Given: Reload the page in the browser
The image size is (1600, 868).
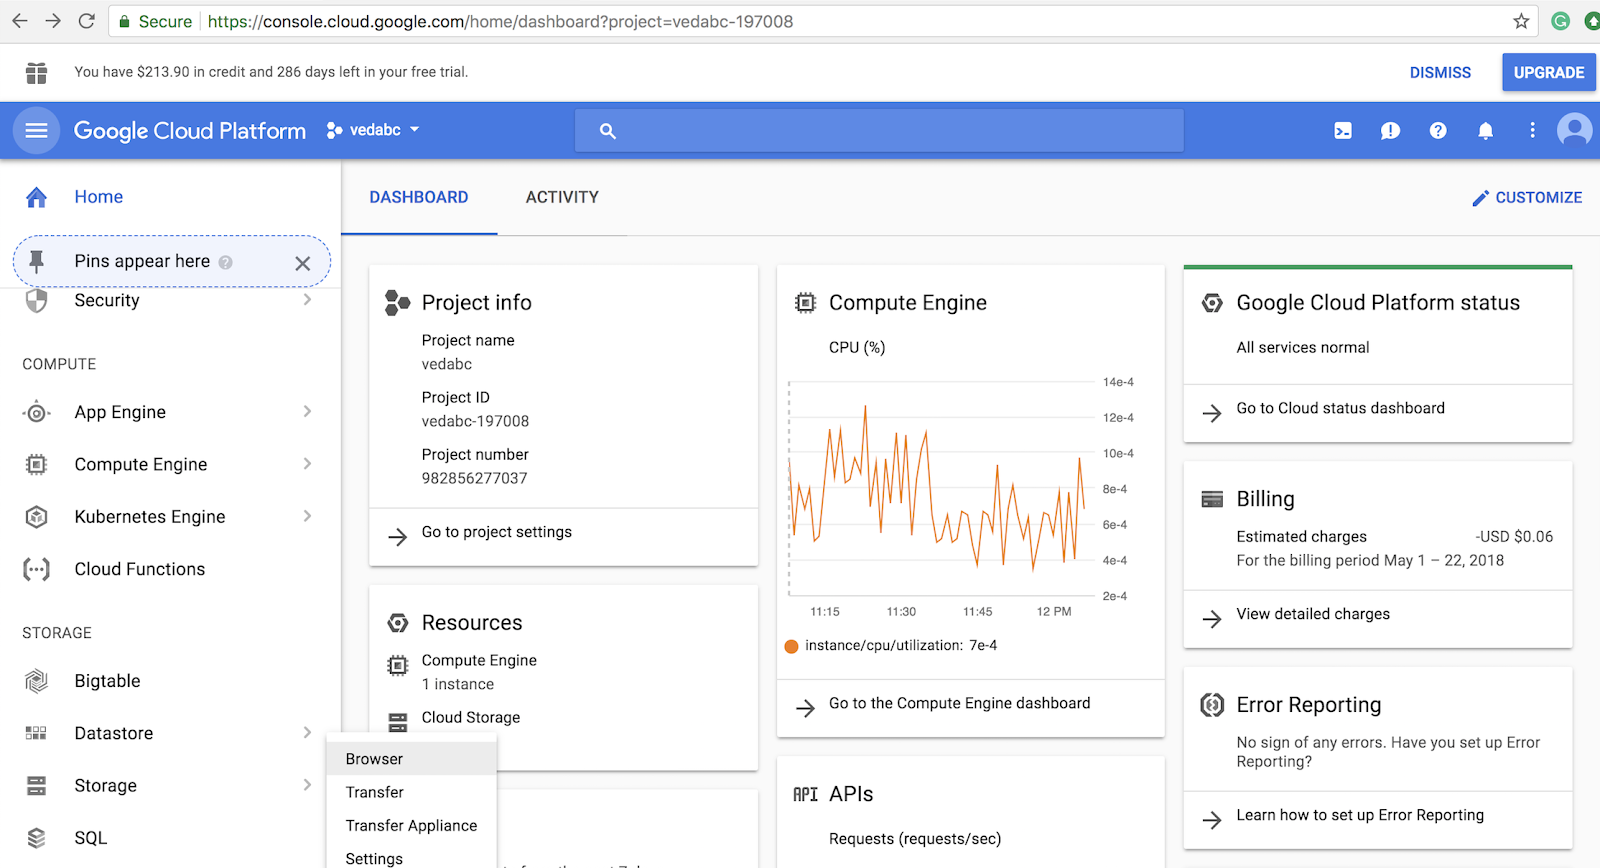Looking at the screenshot, I should 87,21.
